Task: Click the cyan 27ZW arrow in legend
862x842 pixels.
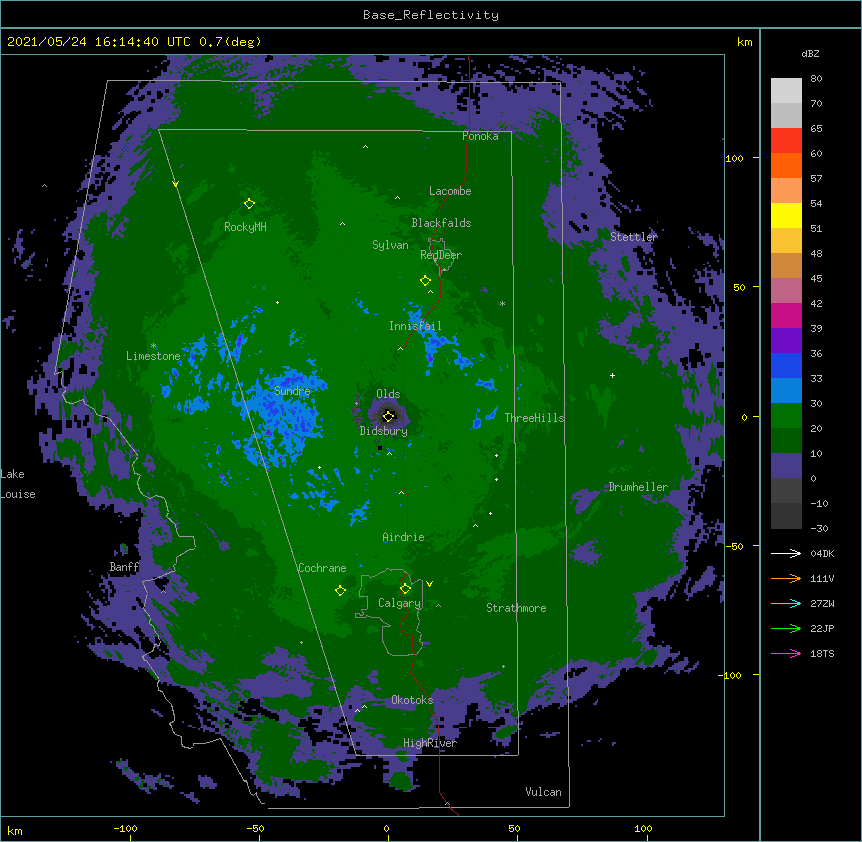Action: (x=786, y=603)
